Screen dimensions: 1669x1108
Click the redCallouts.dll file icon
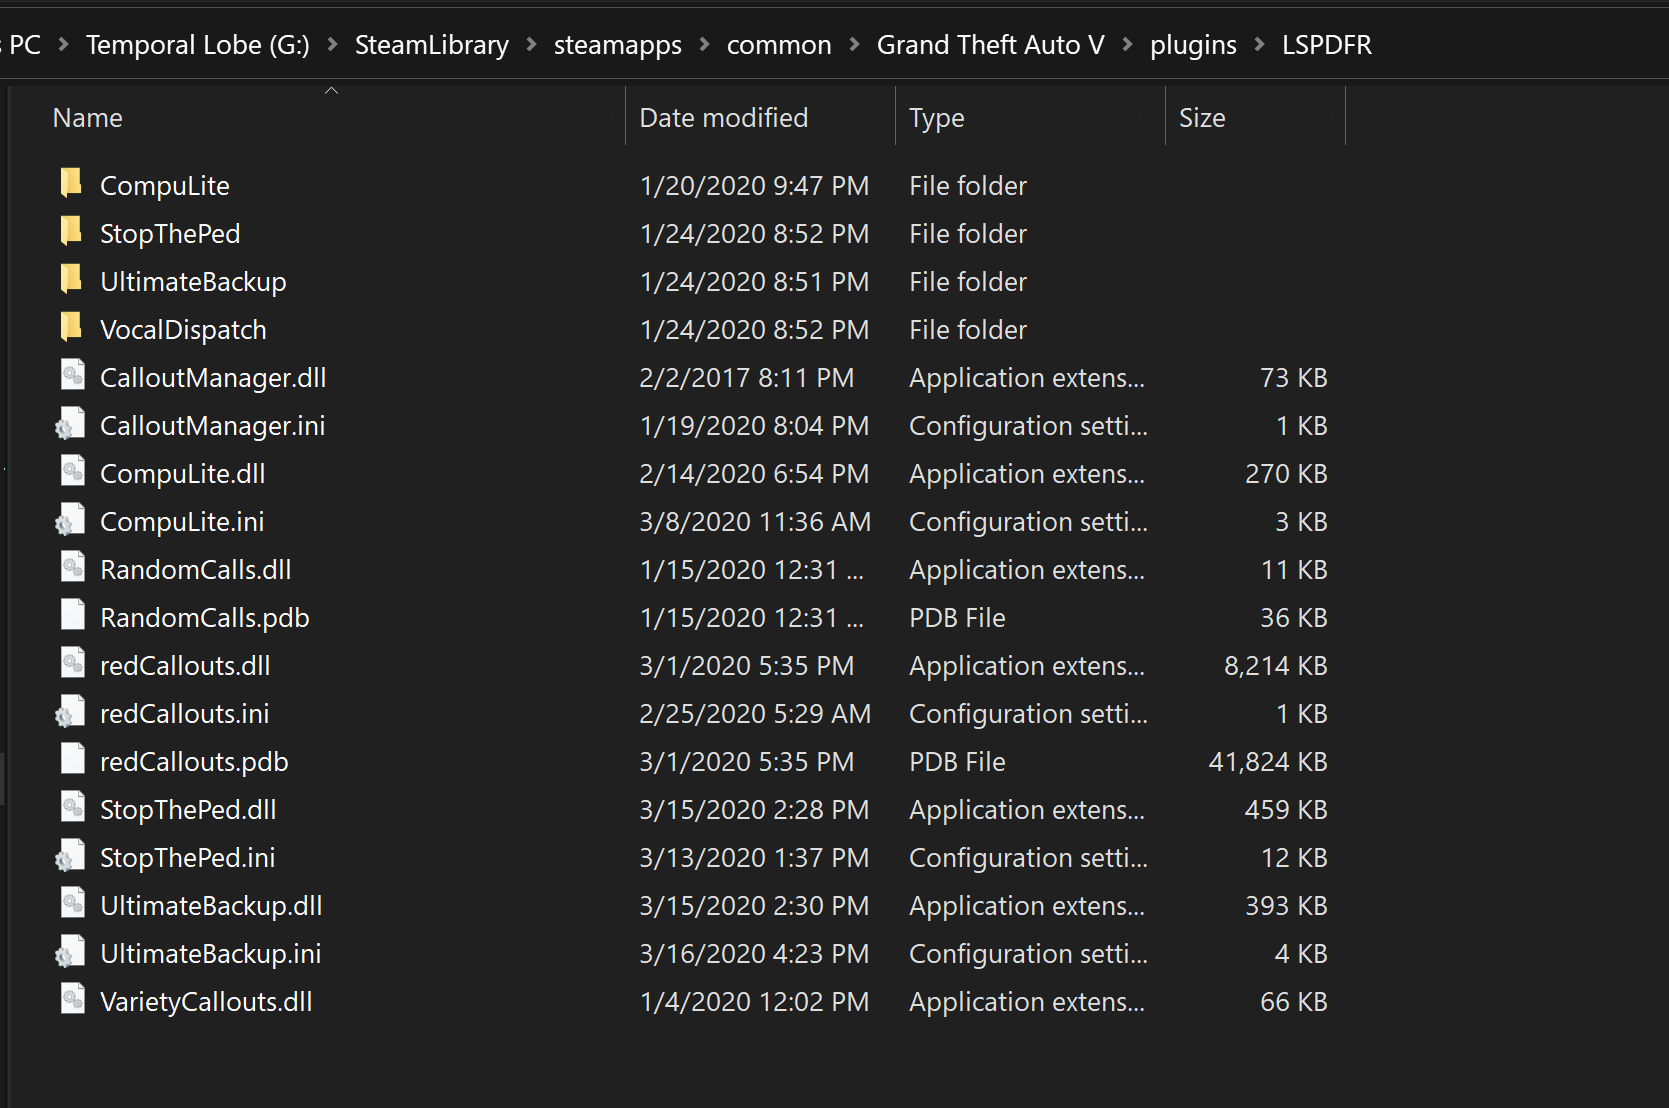[x=72, y=664]
